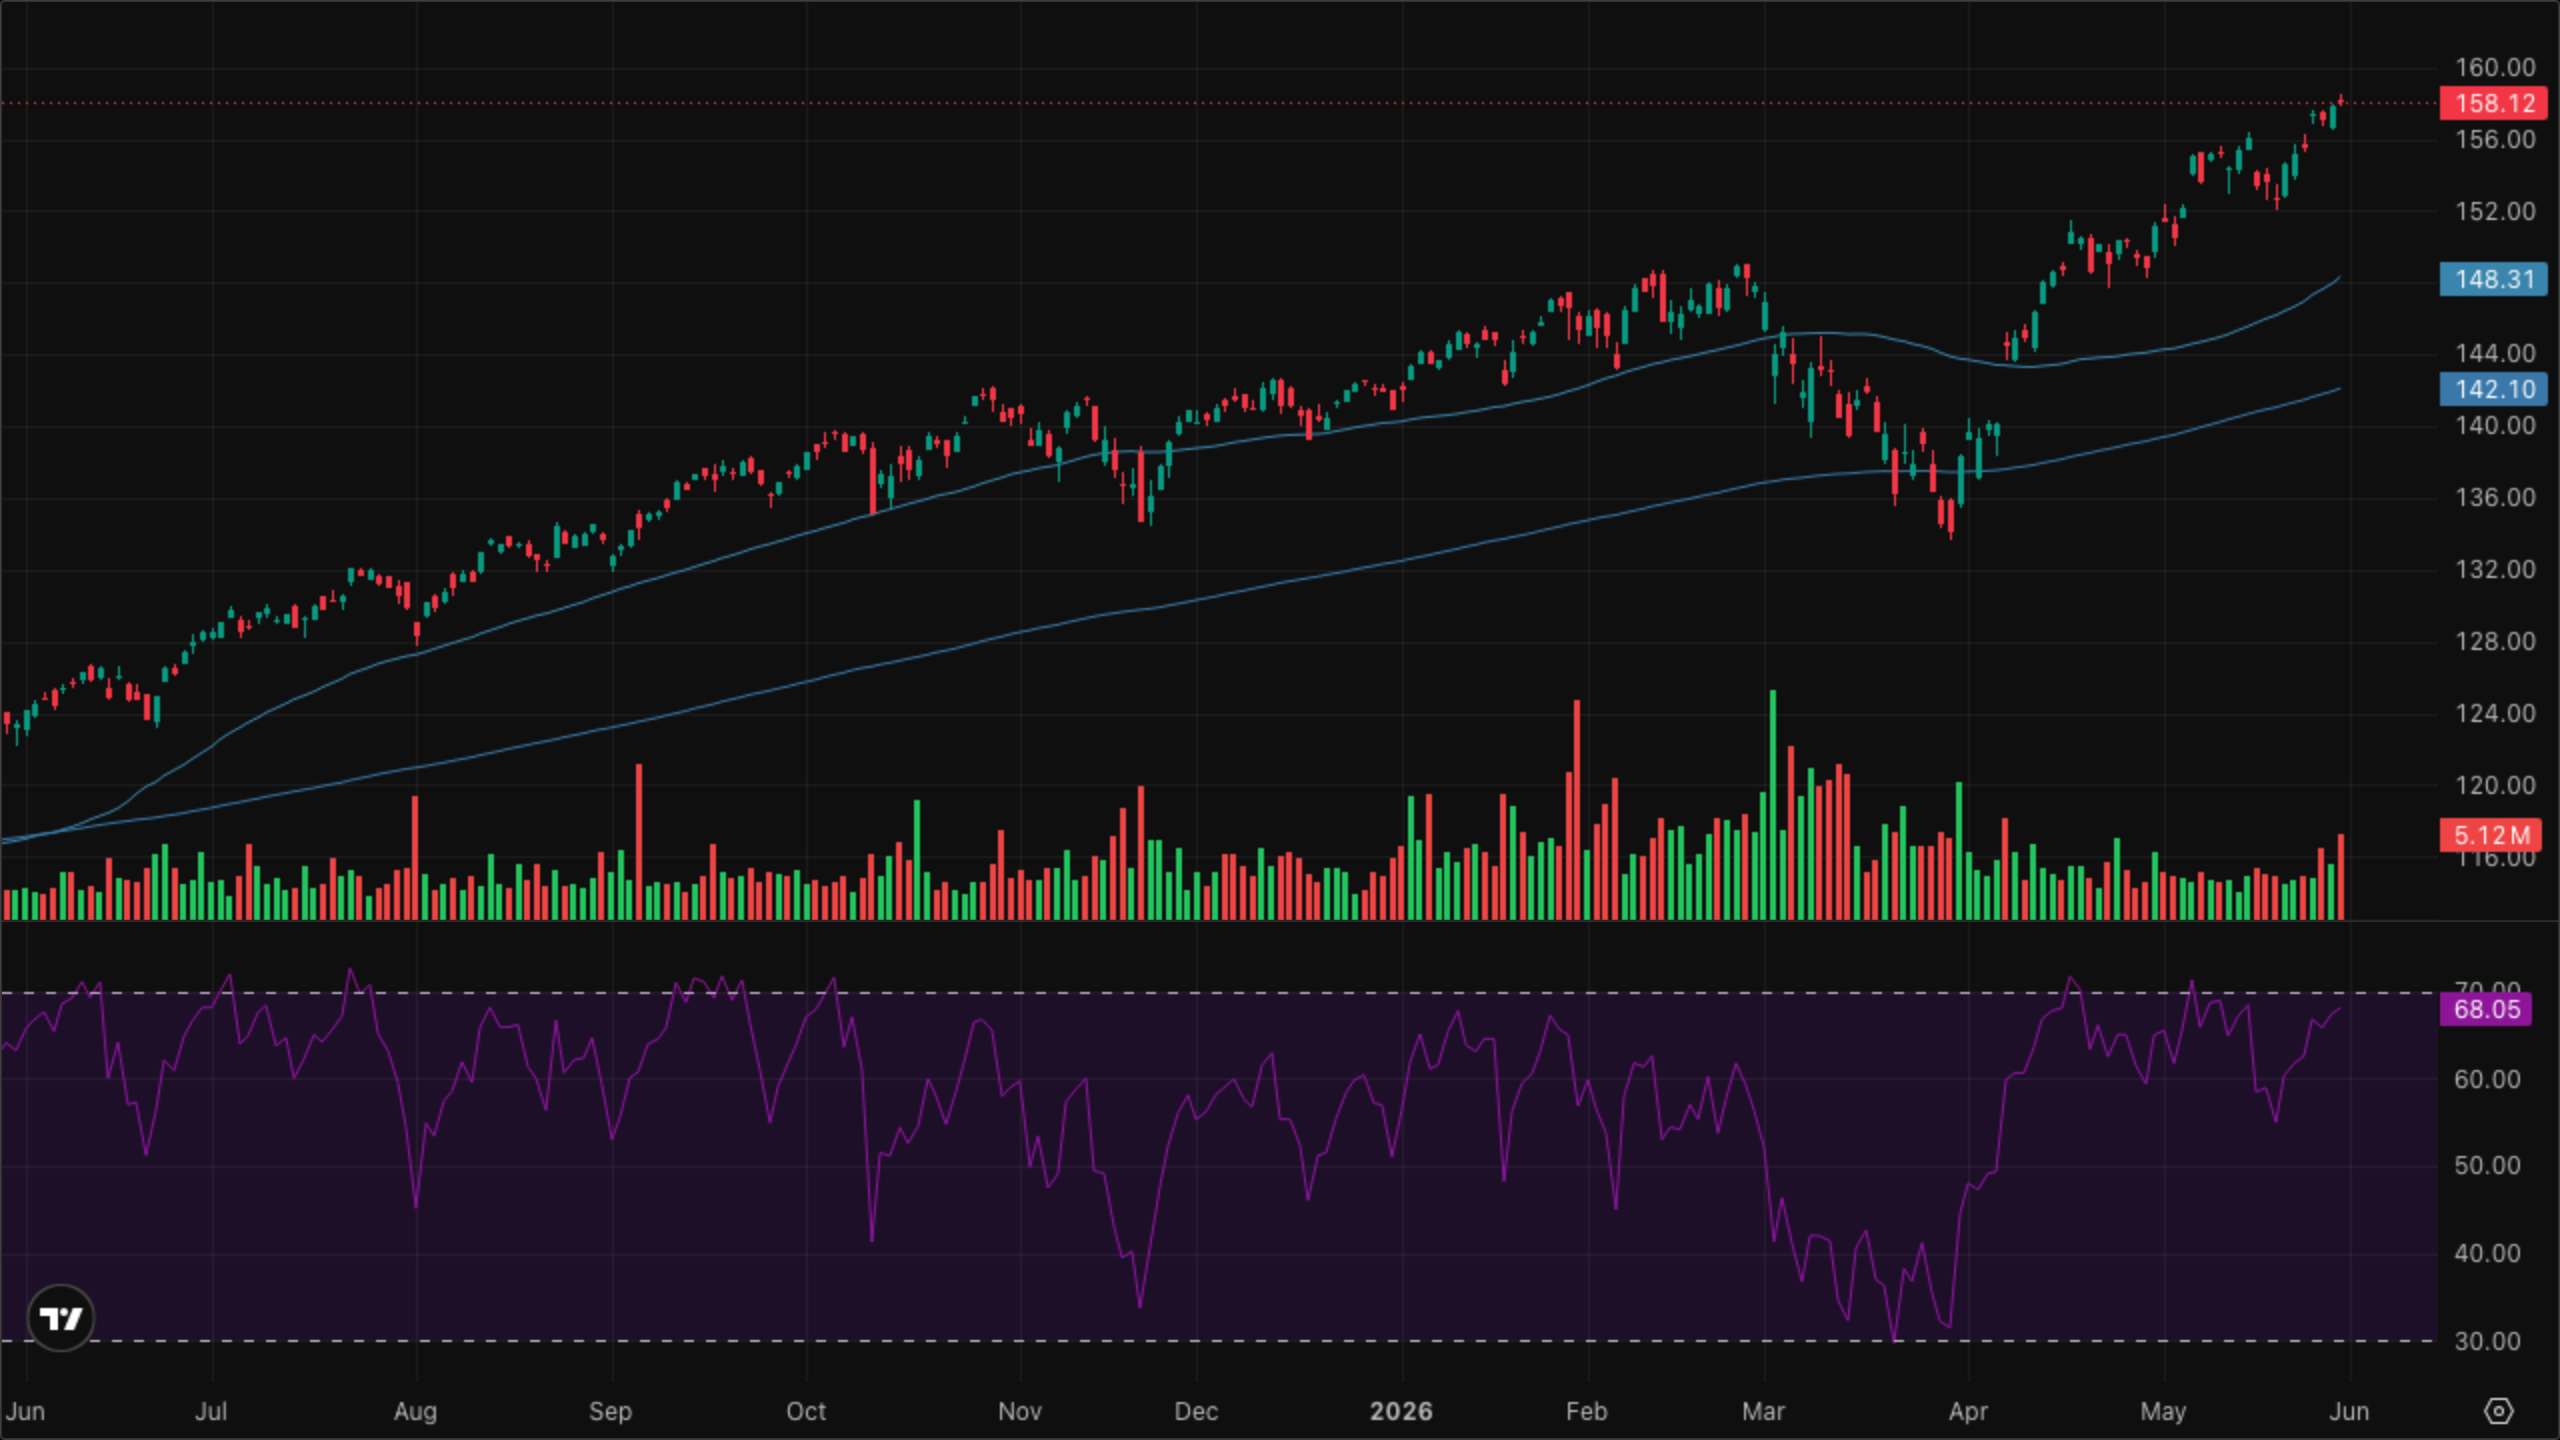Screen dimensions: 2560x1440
Task: Click the 144.00 price axis label
Action: 2495,353
